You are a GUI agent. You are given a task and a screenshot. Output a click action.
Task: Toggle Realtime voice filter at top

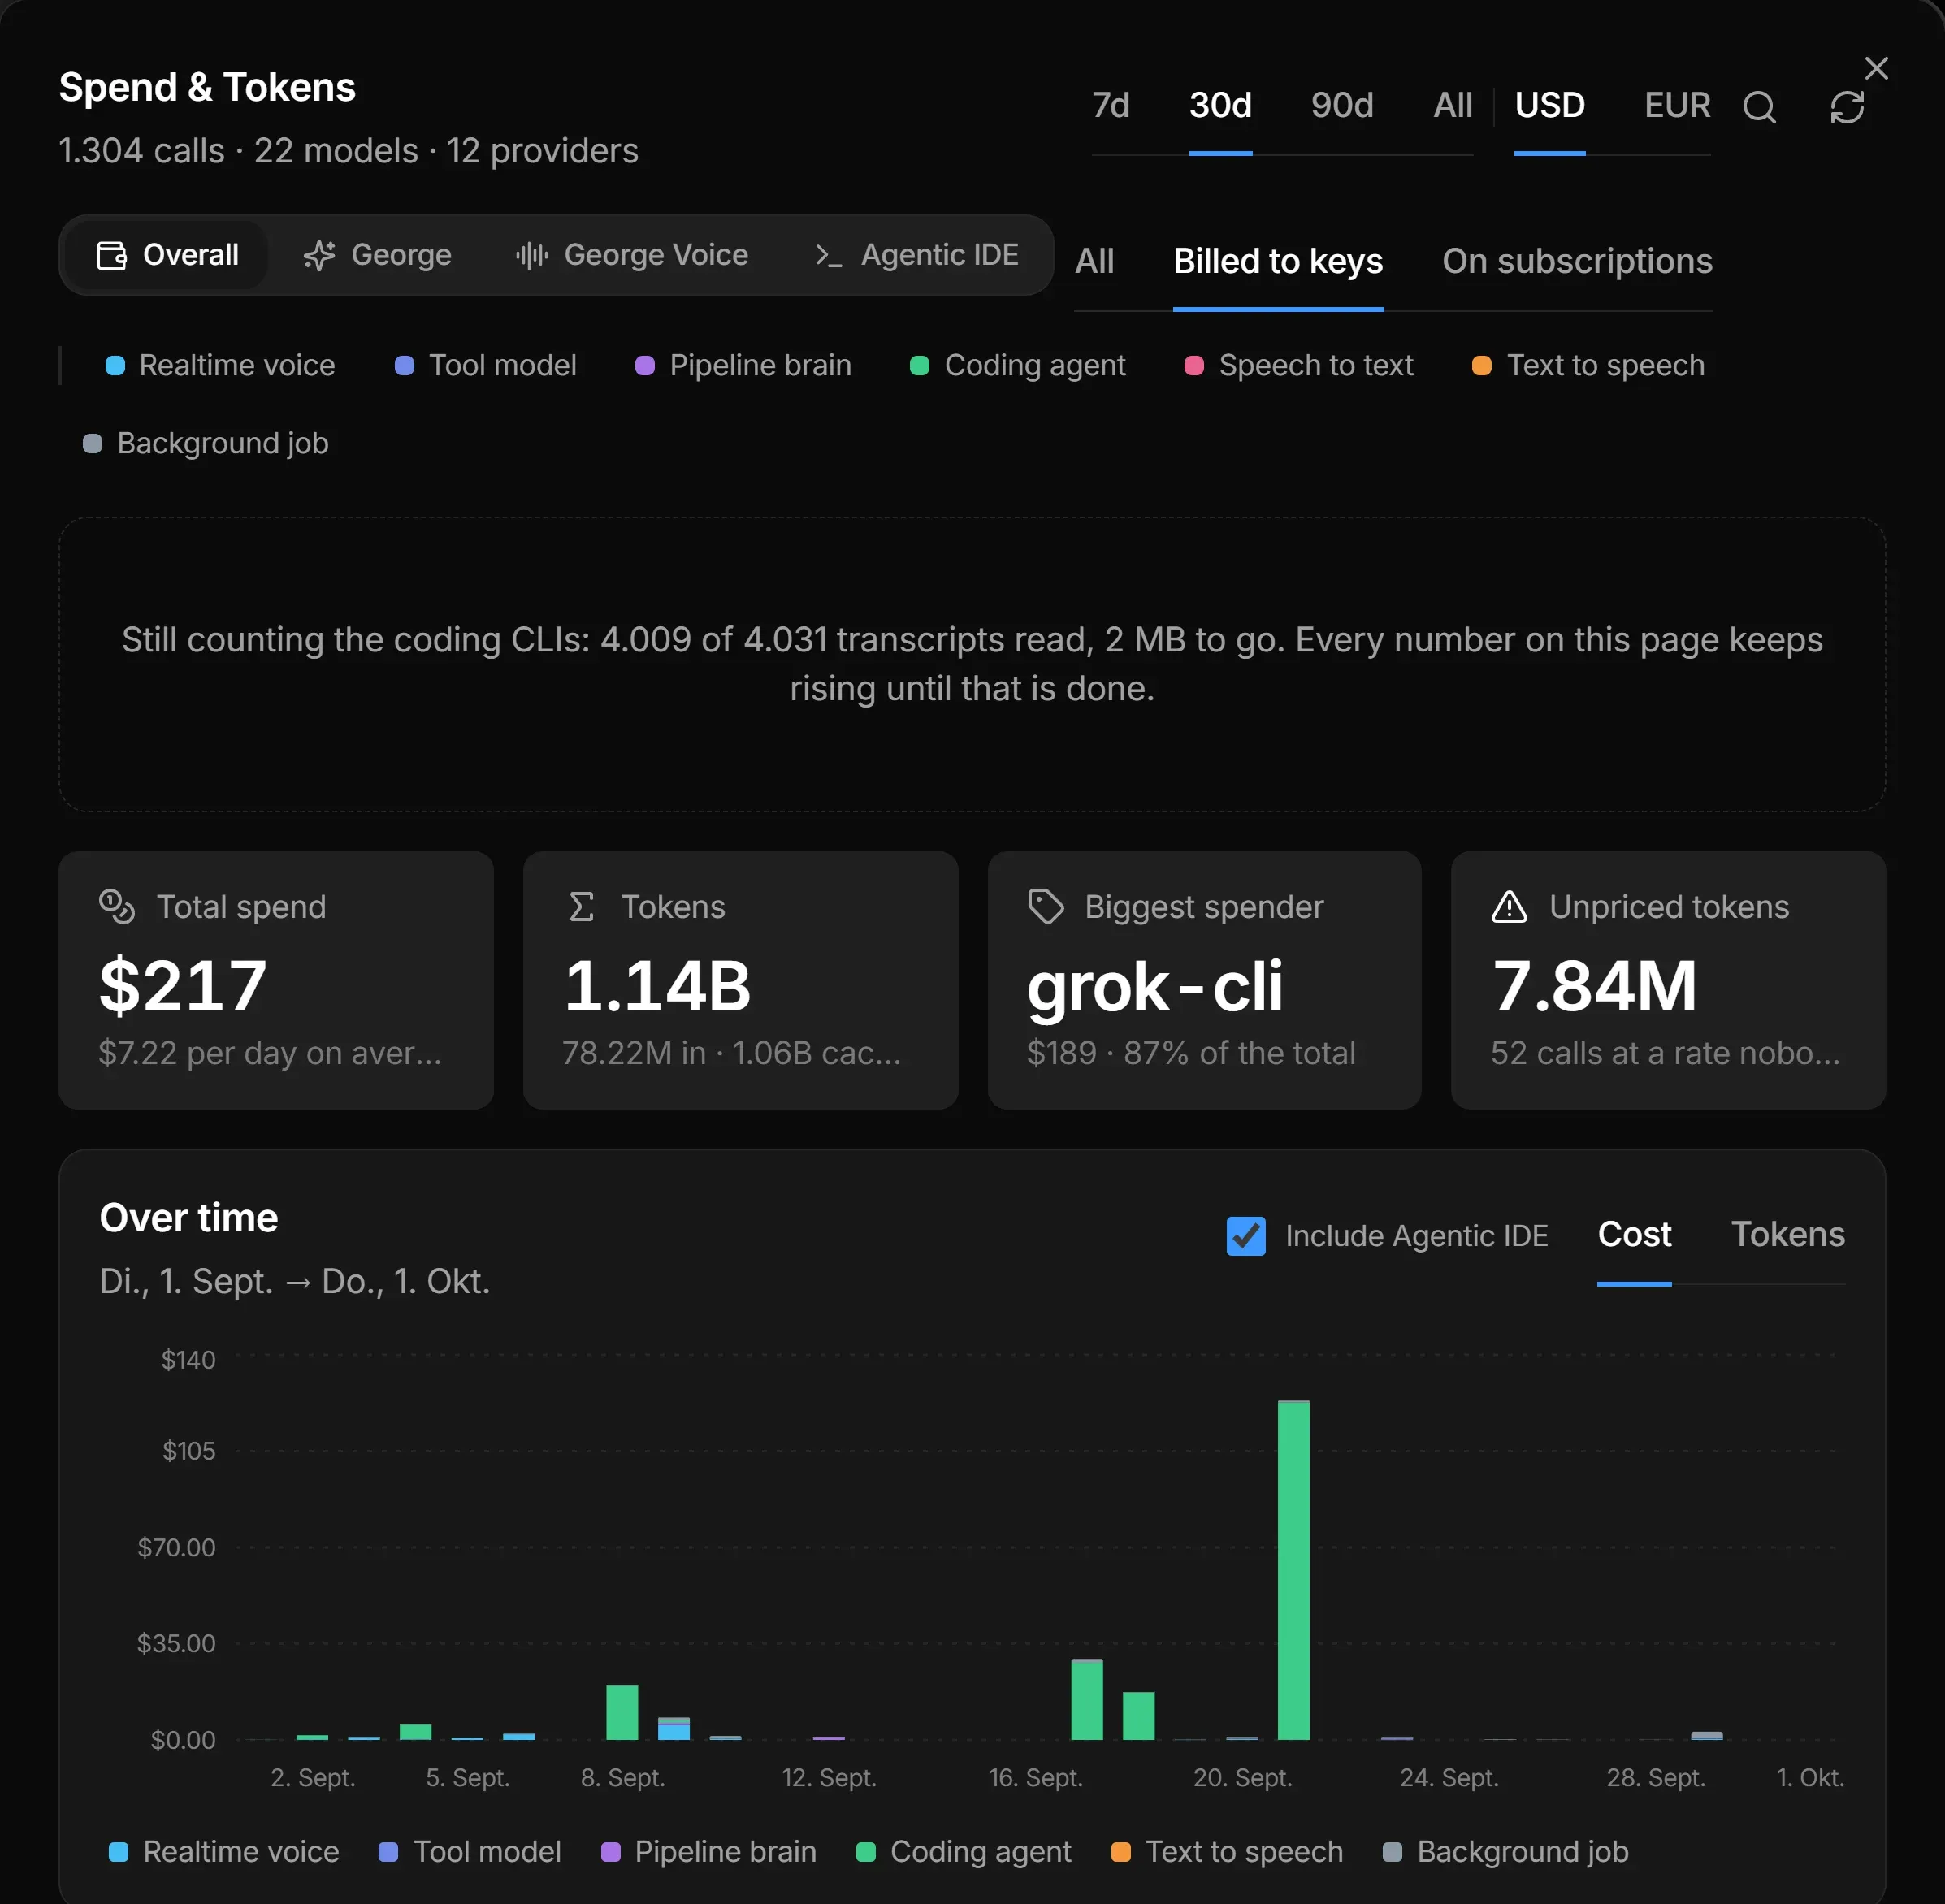pyautogui.click(x=220, y=365)
